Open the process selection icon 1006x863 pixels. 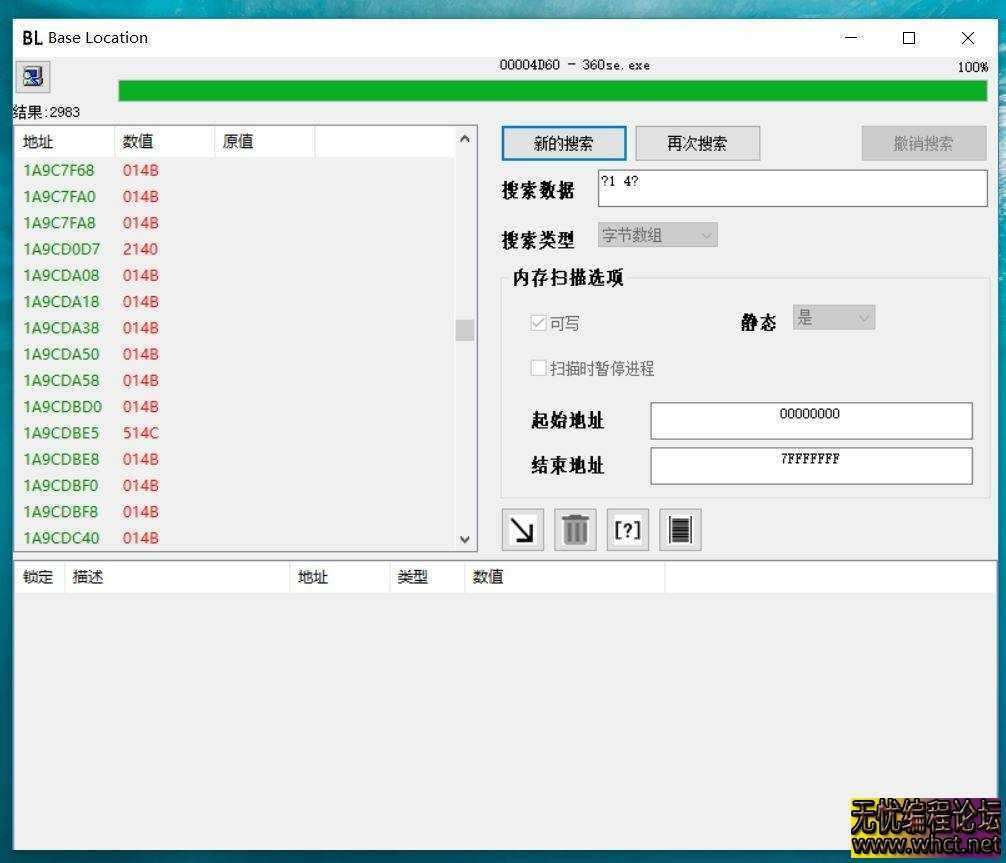[x=32, y=76]
